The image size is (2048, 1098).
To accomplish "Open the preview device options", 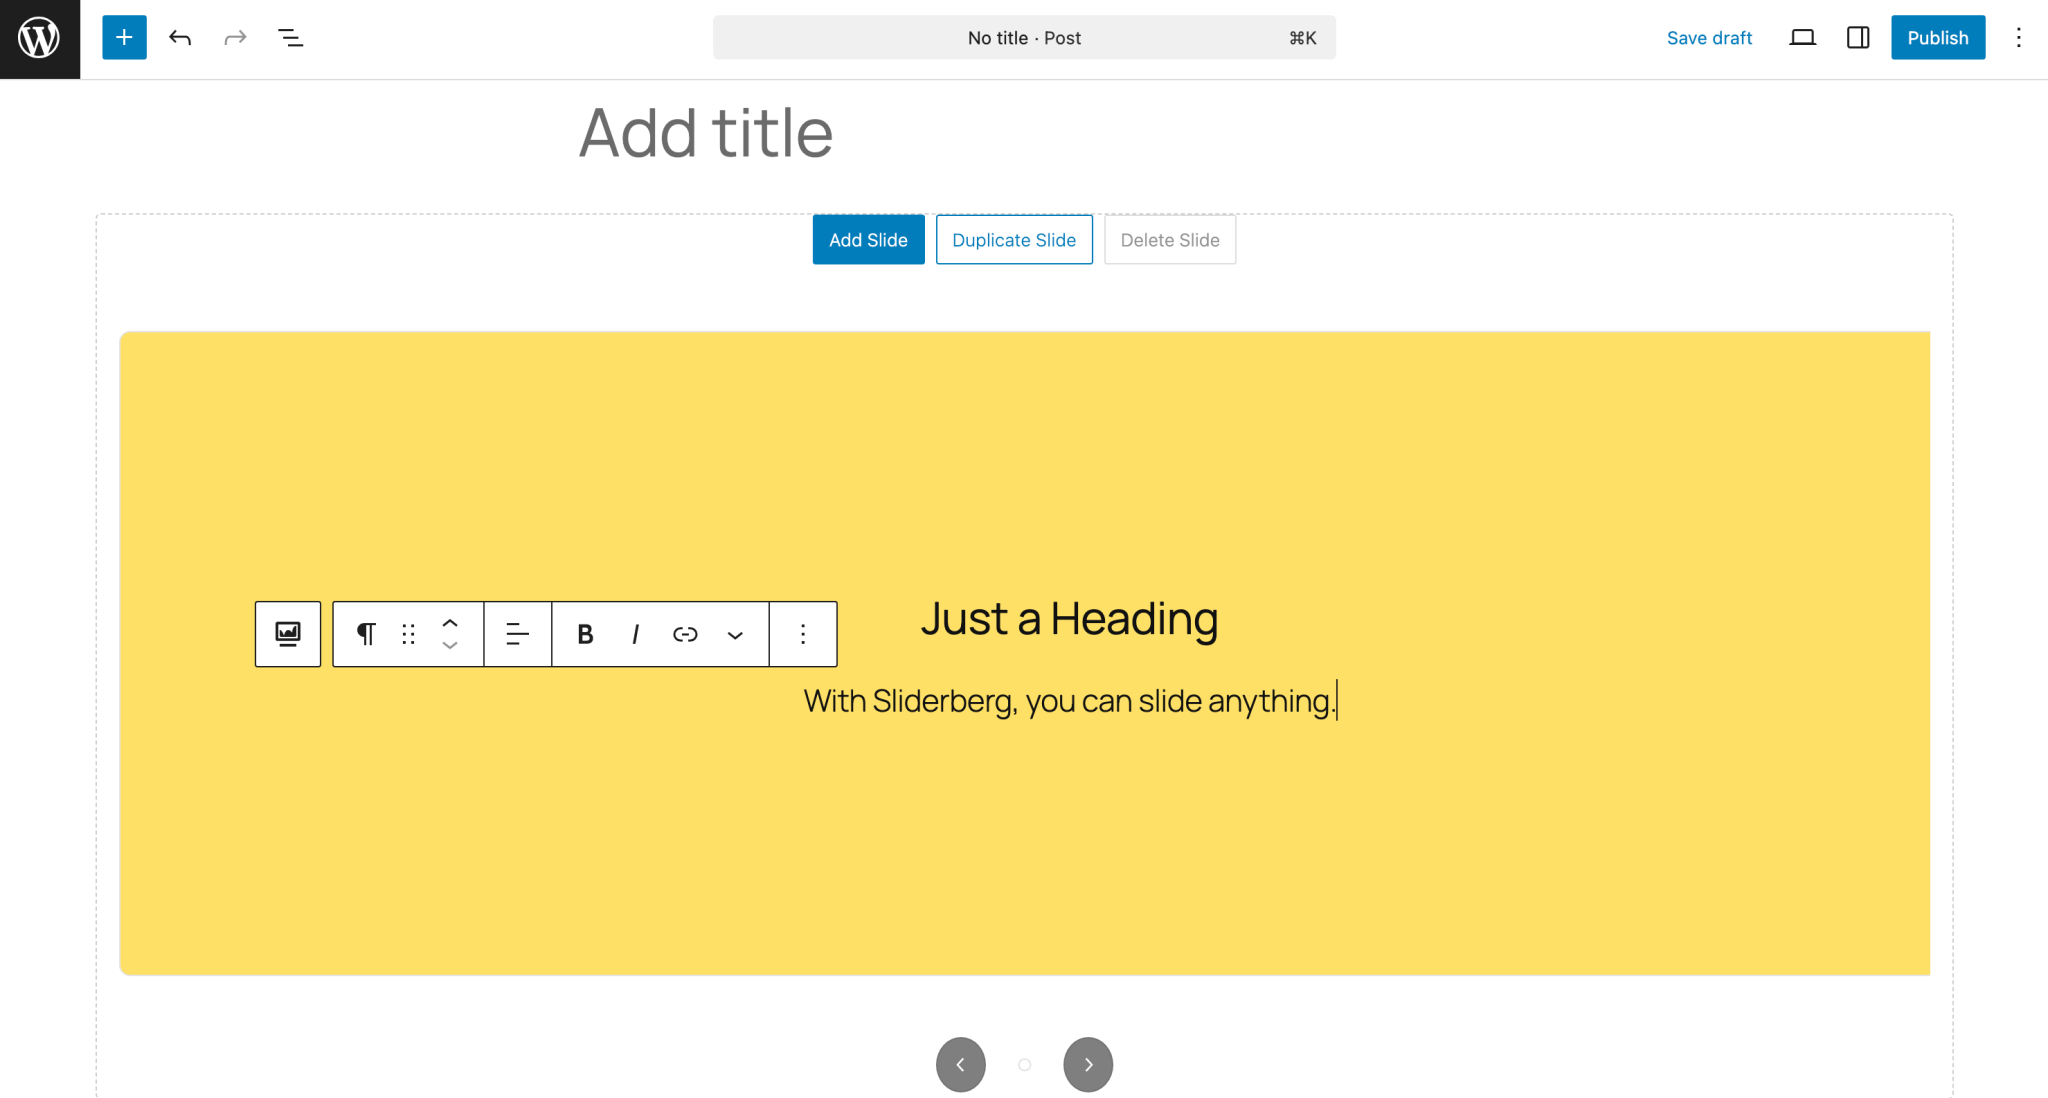I will [1803, 37].
